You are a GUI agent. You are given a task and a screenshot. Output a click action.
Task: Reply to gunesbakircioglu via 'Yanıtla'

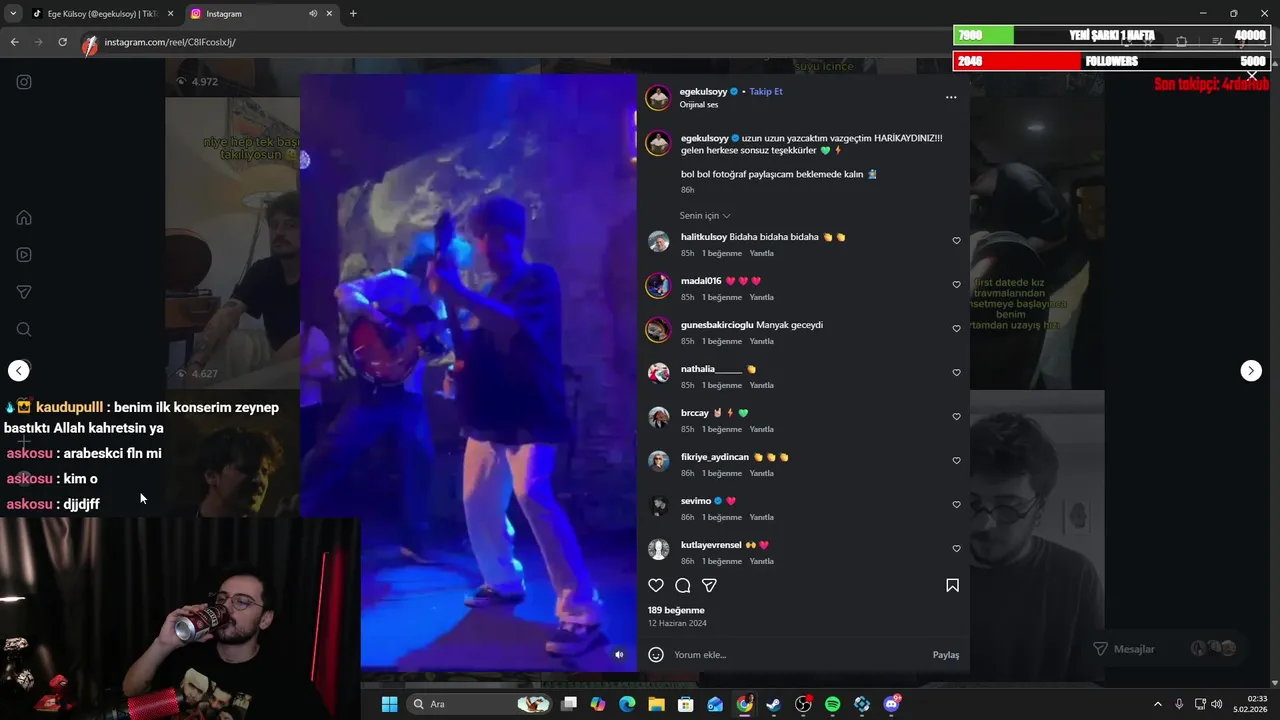(x=762, y=341)
